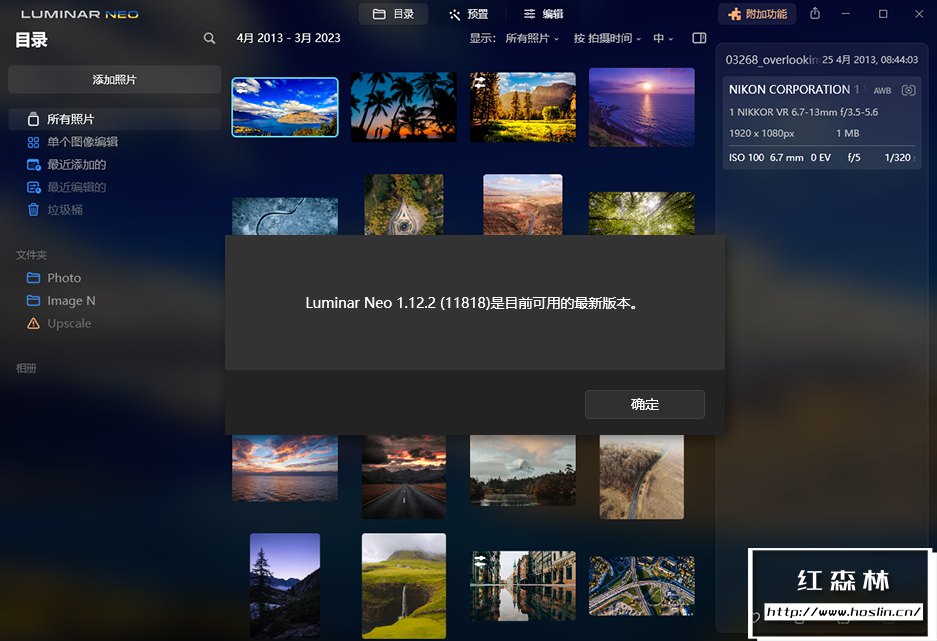Screen dimensions: 937x641
Task: Click the NIKON CORPORATION camera label
Action: pyautogui.click(x=789, y=90)
